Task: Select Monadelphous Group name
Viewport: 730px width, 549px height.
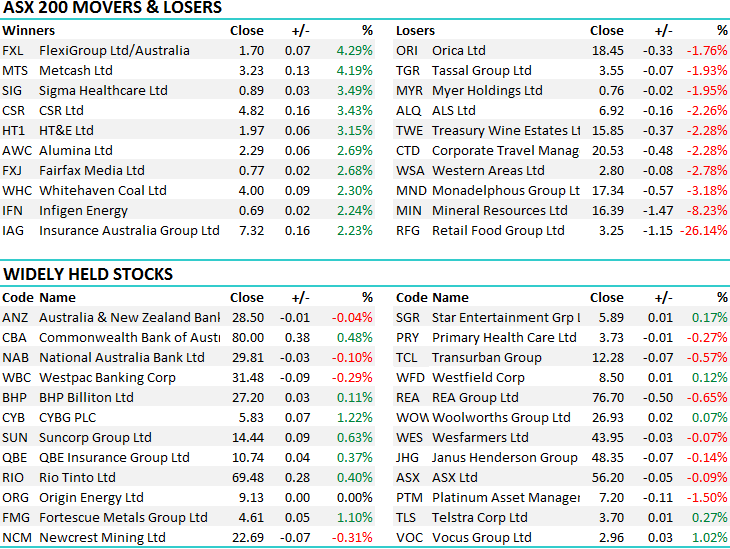Action: point(506,190)
